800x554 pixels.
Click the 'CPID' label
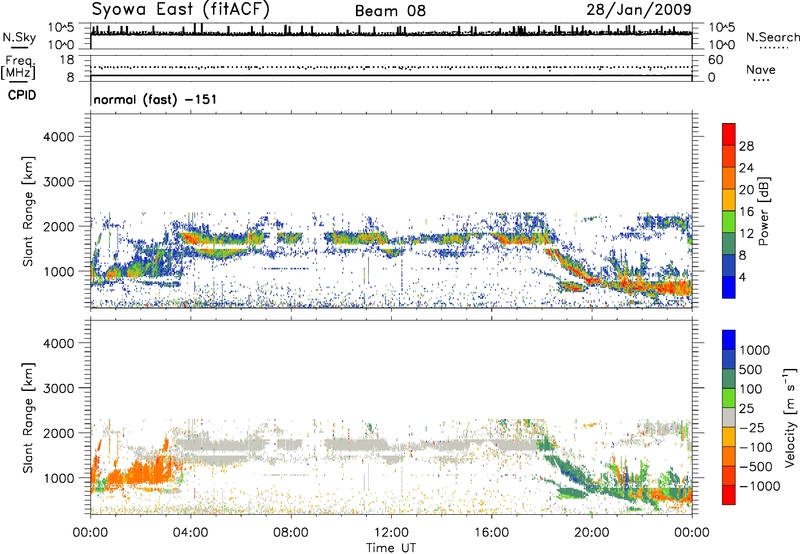pos(22,95)
